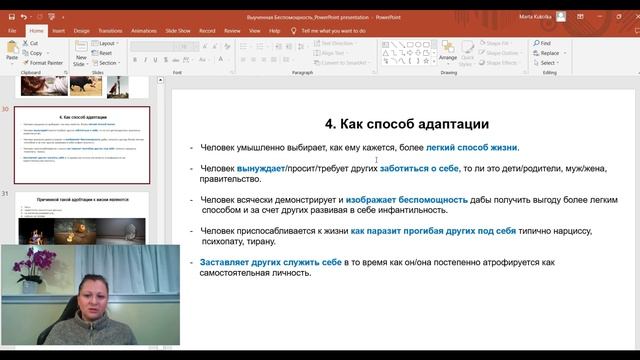Open Shape Fill dropdown

pos(496,43)
